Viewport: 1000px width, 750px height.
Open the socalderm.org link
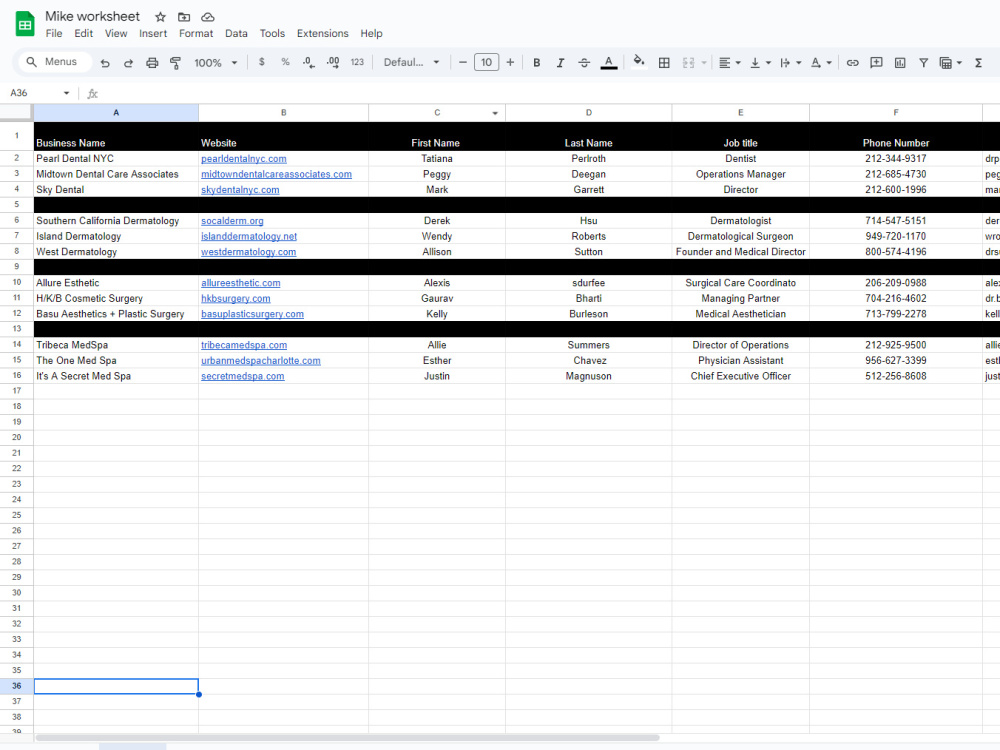coord(232,221)
